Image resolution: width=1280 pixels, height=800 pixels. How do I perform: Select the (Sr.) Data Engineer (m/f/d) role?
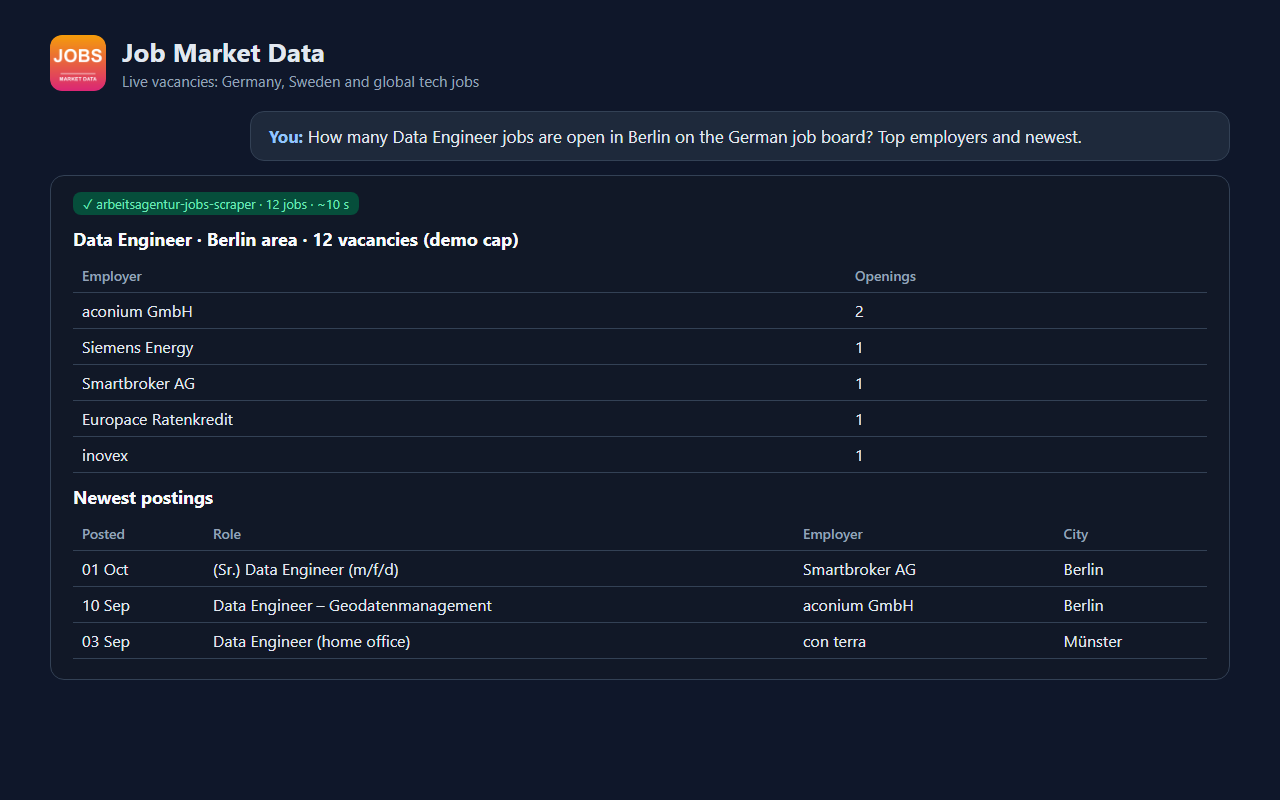click(306, 569)
